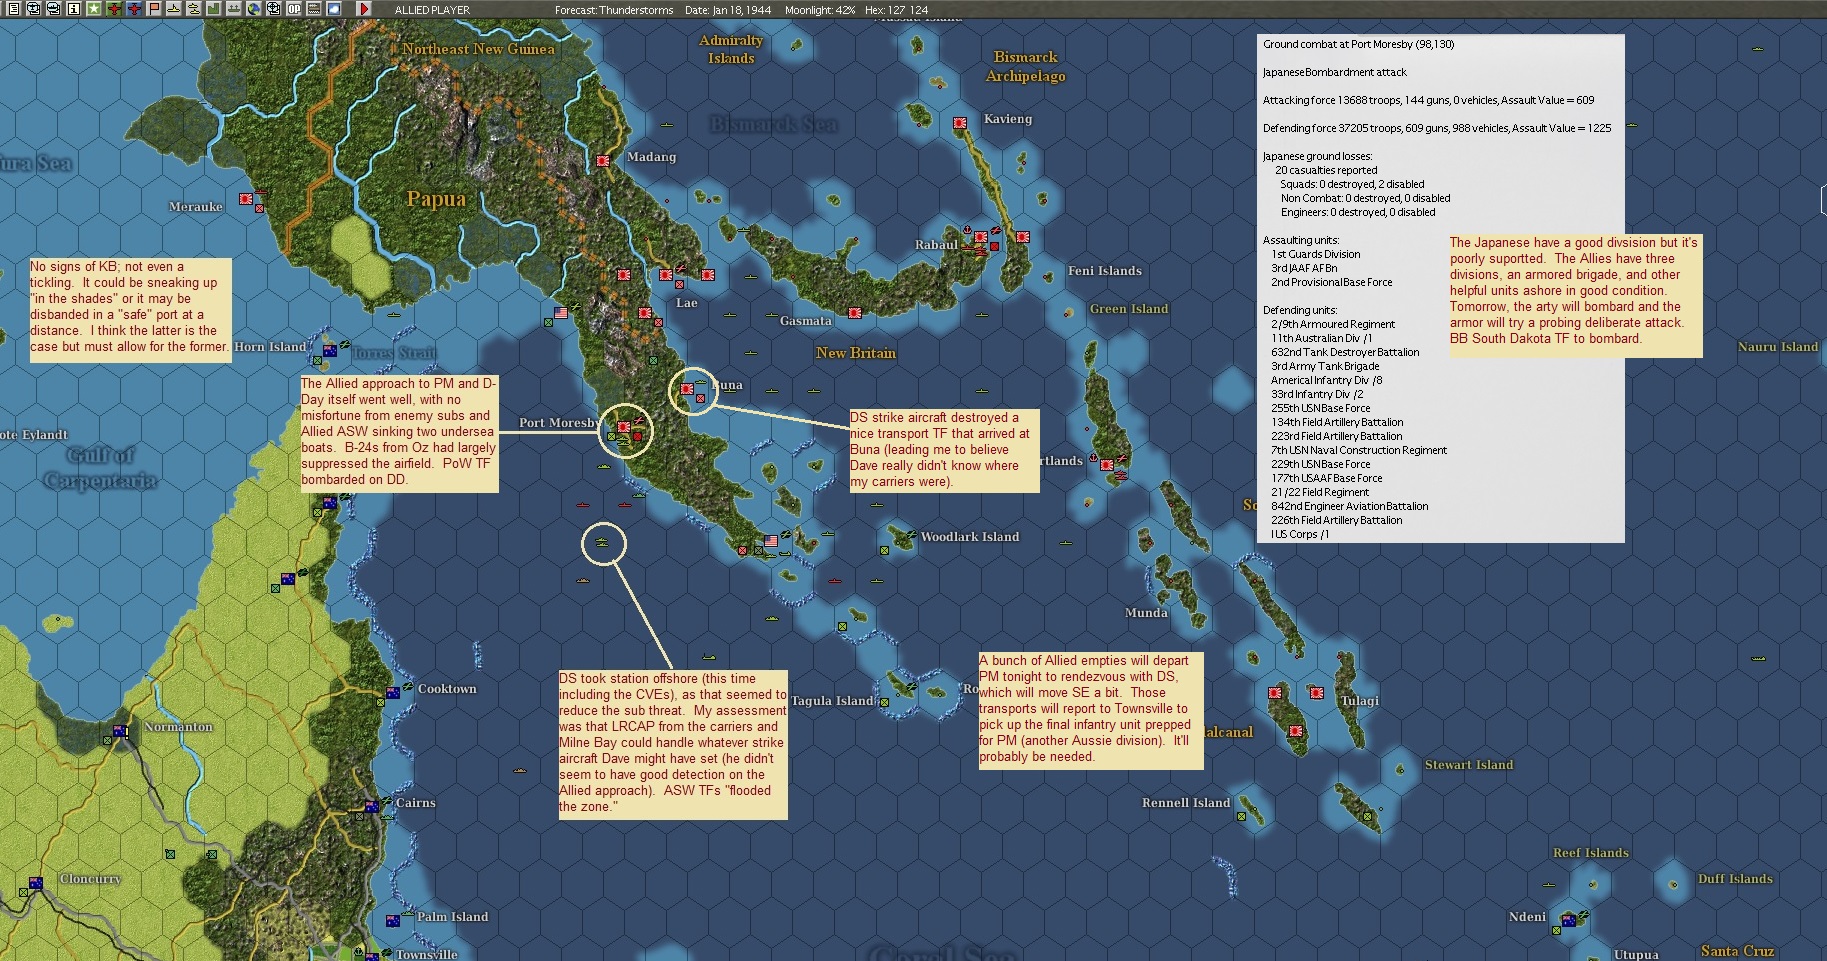Viewport: 1827px width, 961px height.
Task: Click 177th USAAF Base Force entry
Action: click(1327, 478)
